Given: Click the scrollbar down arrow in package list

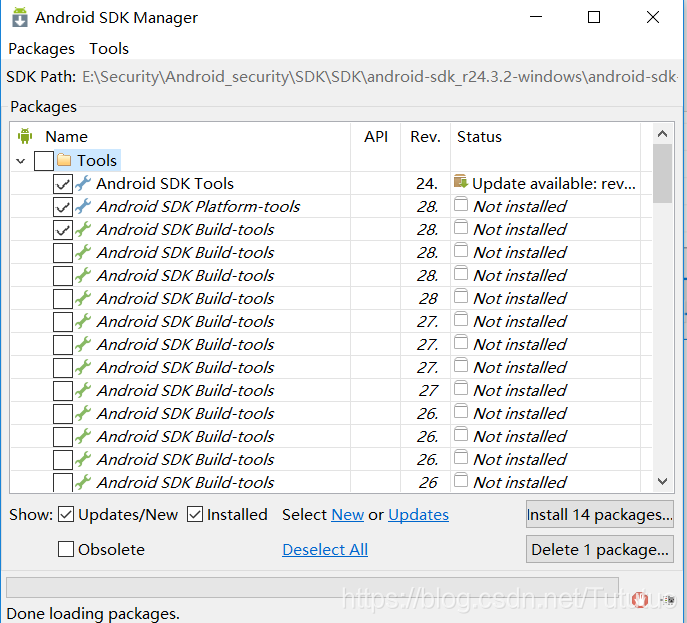Looking at the screenshot, I should pyautogui.click(x=662, y=481).
